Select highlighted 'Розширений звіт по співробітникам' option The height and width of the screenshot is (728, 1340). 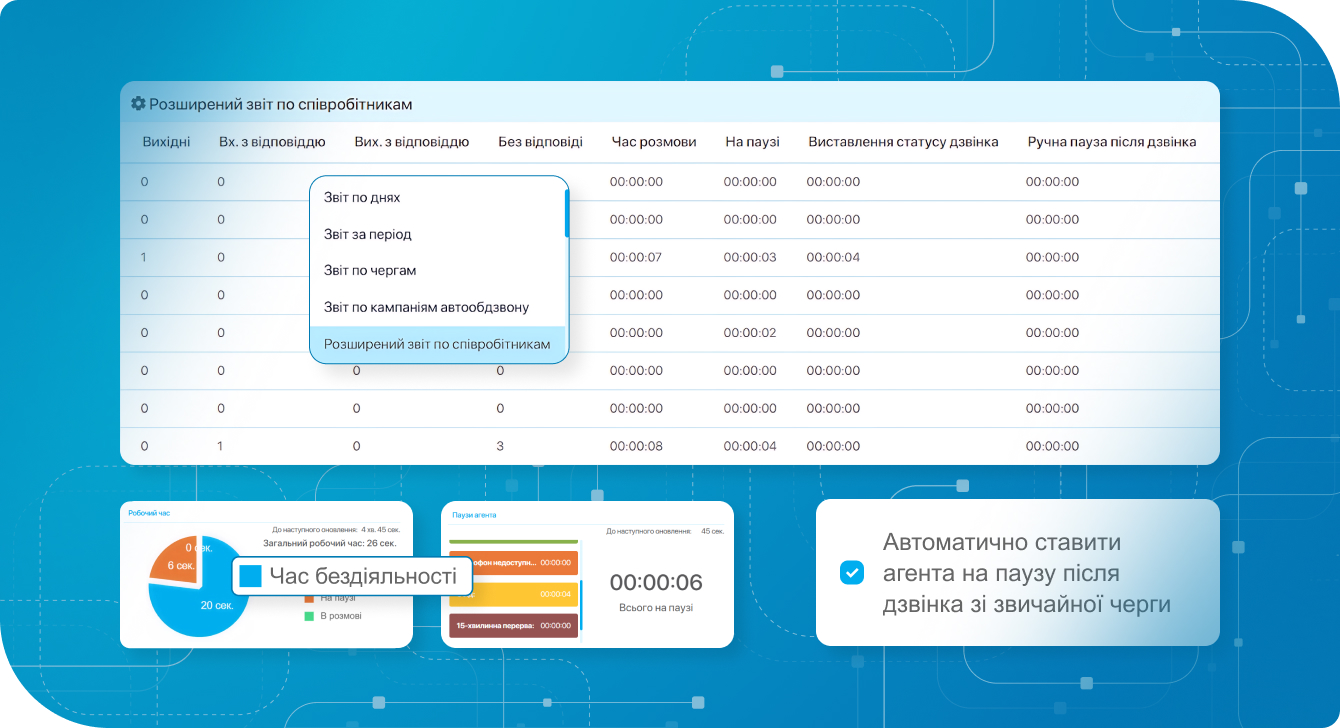[x=437, y=344]
